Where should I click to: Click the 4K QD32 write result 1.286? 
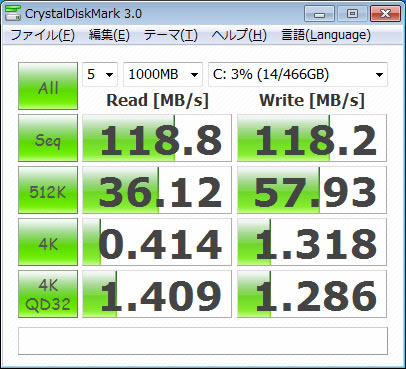312,294
